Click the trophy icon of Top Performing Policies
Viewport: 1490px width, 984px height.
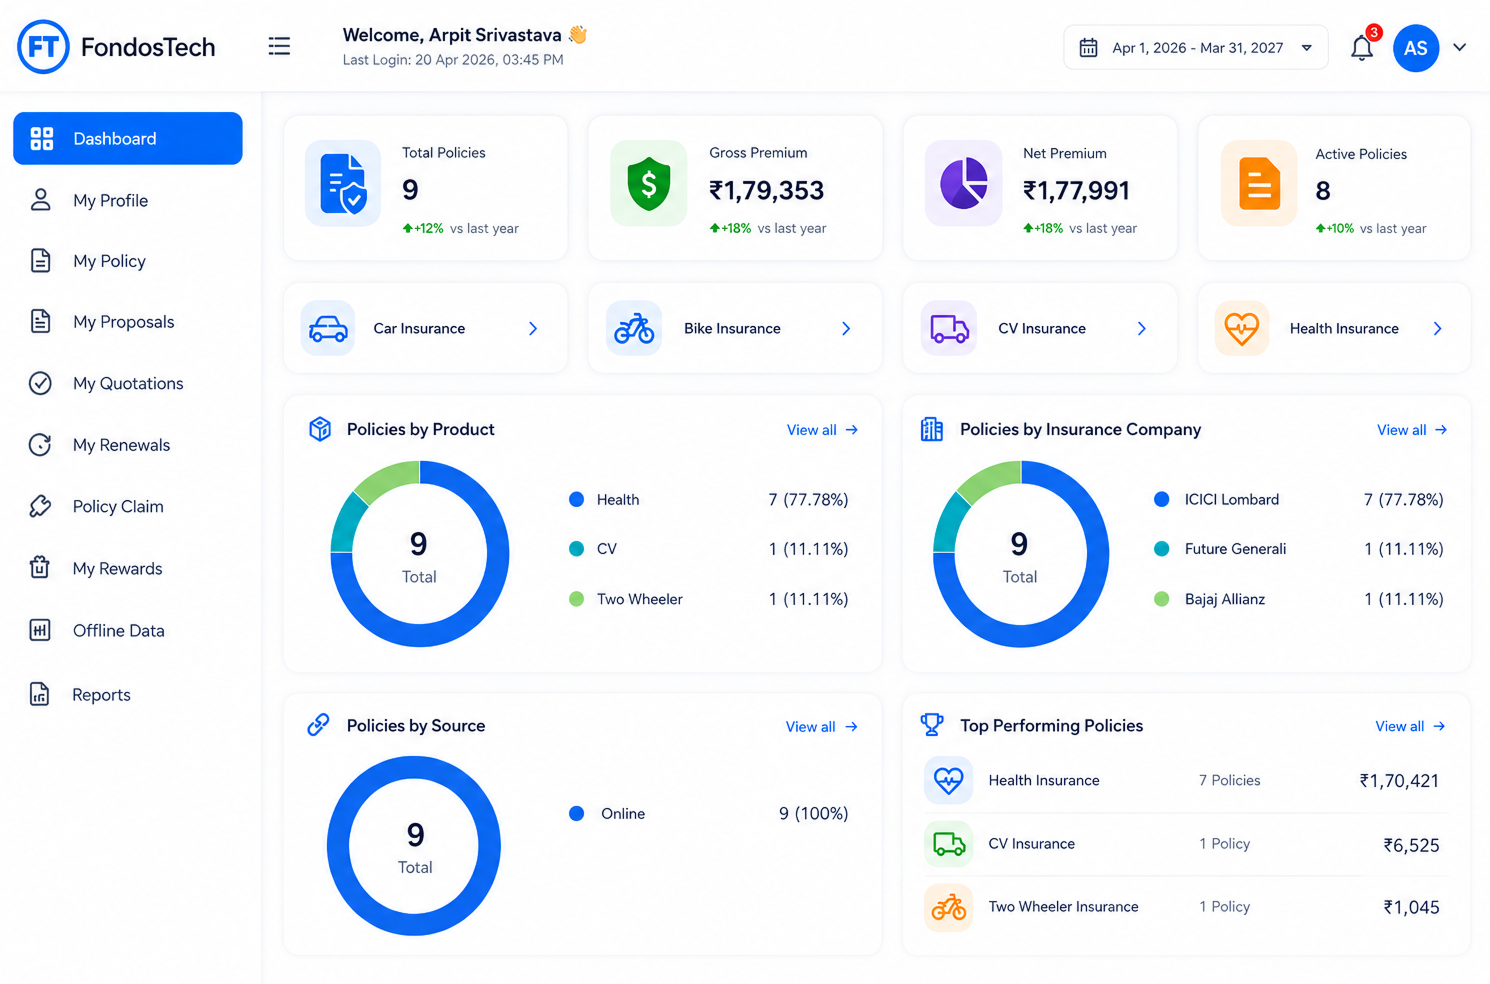click(931, 725)
